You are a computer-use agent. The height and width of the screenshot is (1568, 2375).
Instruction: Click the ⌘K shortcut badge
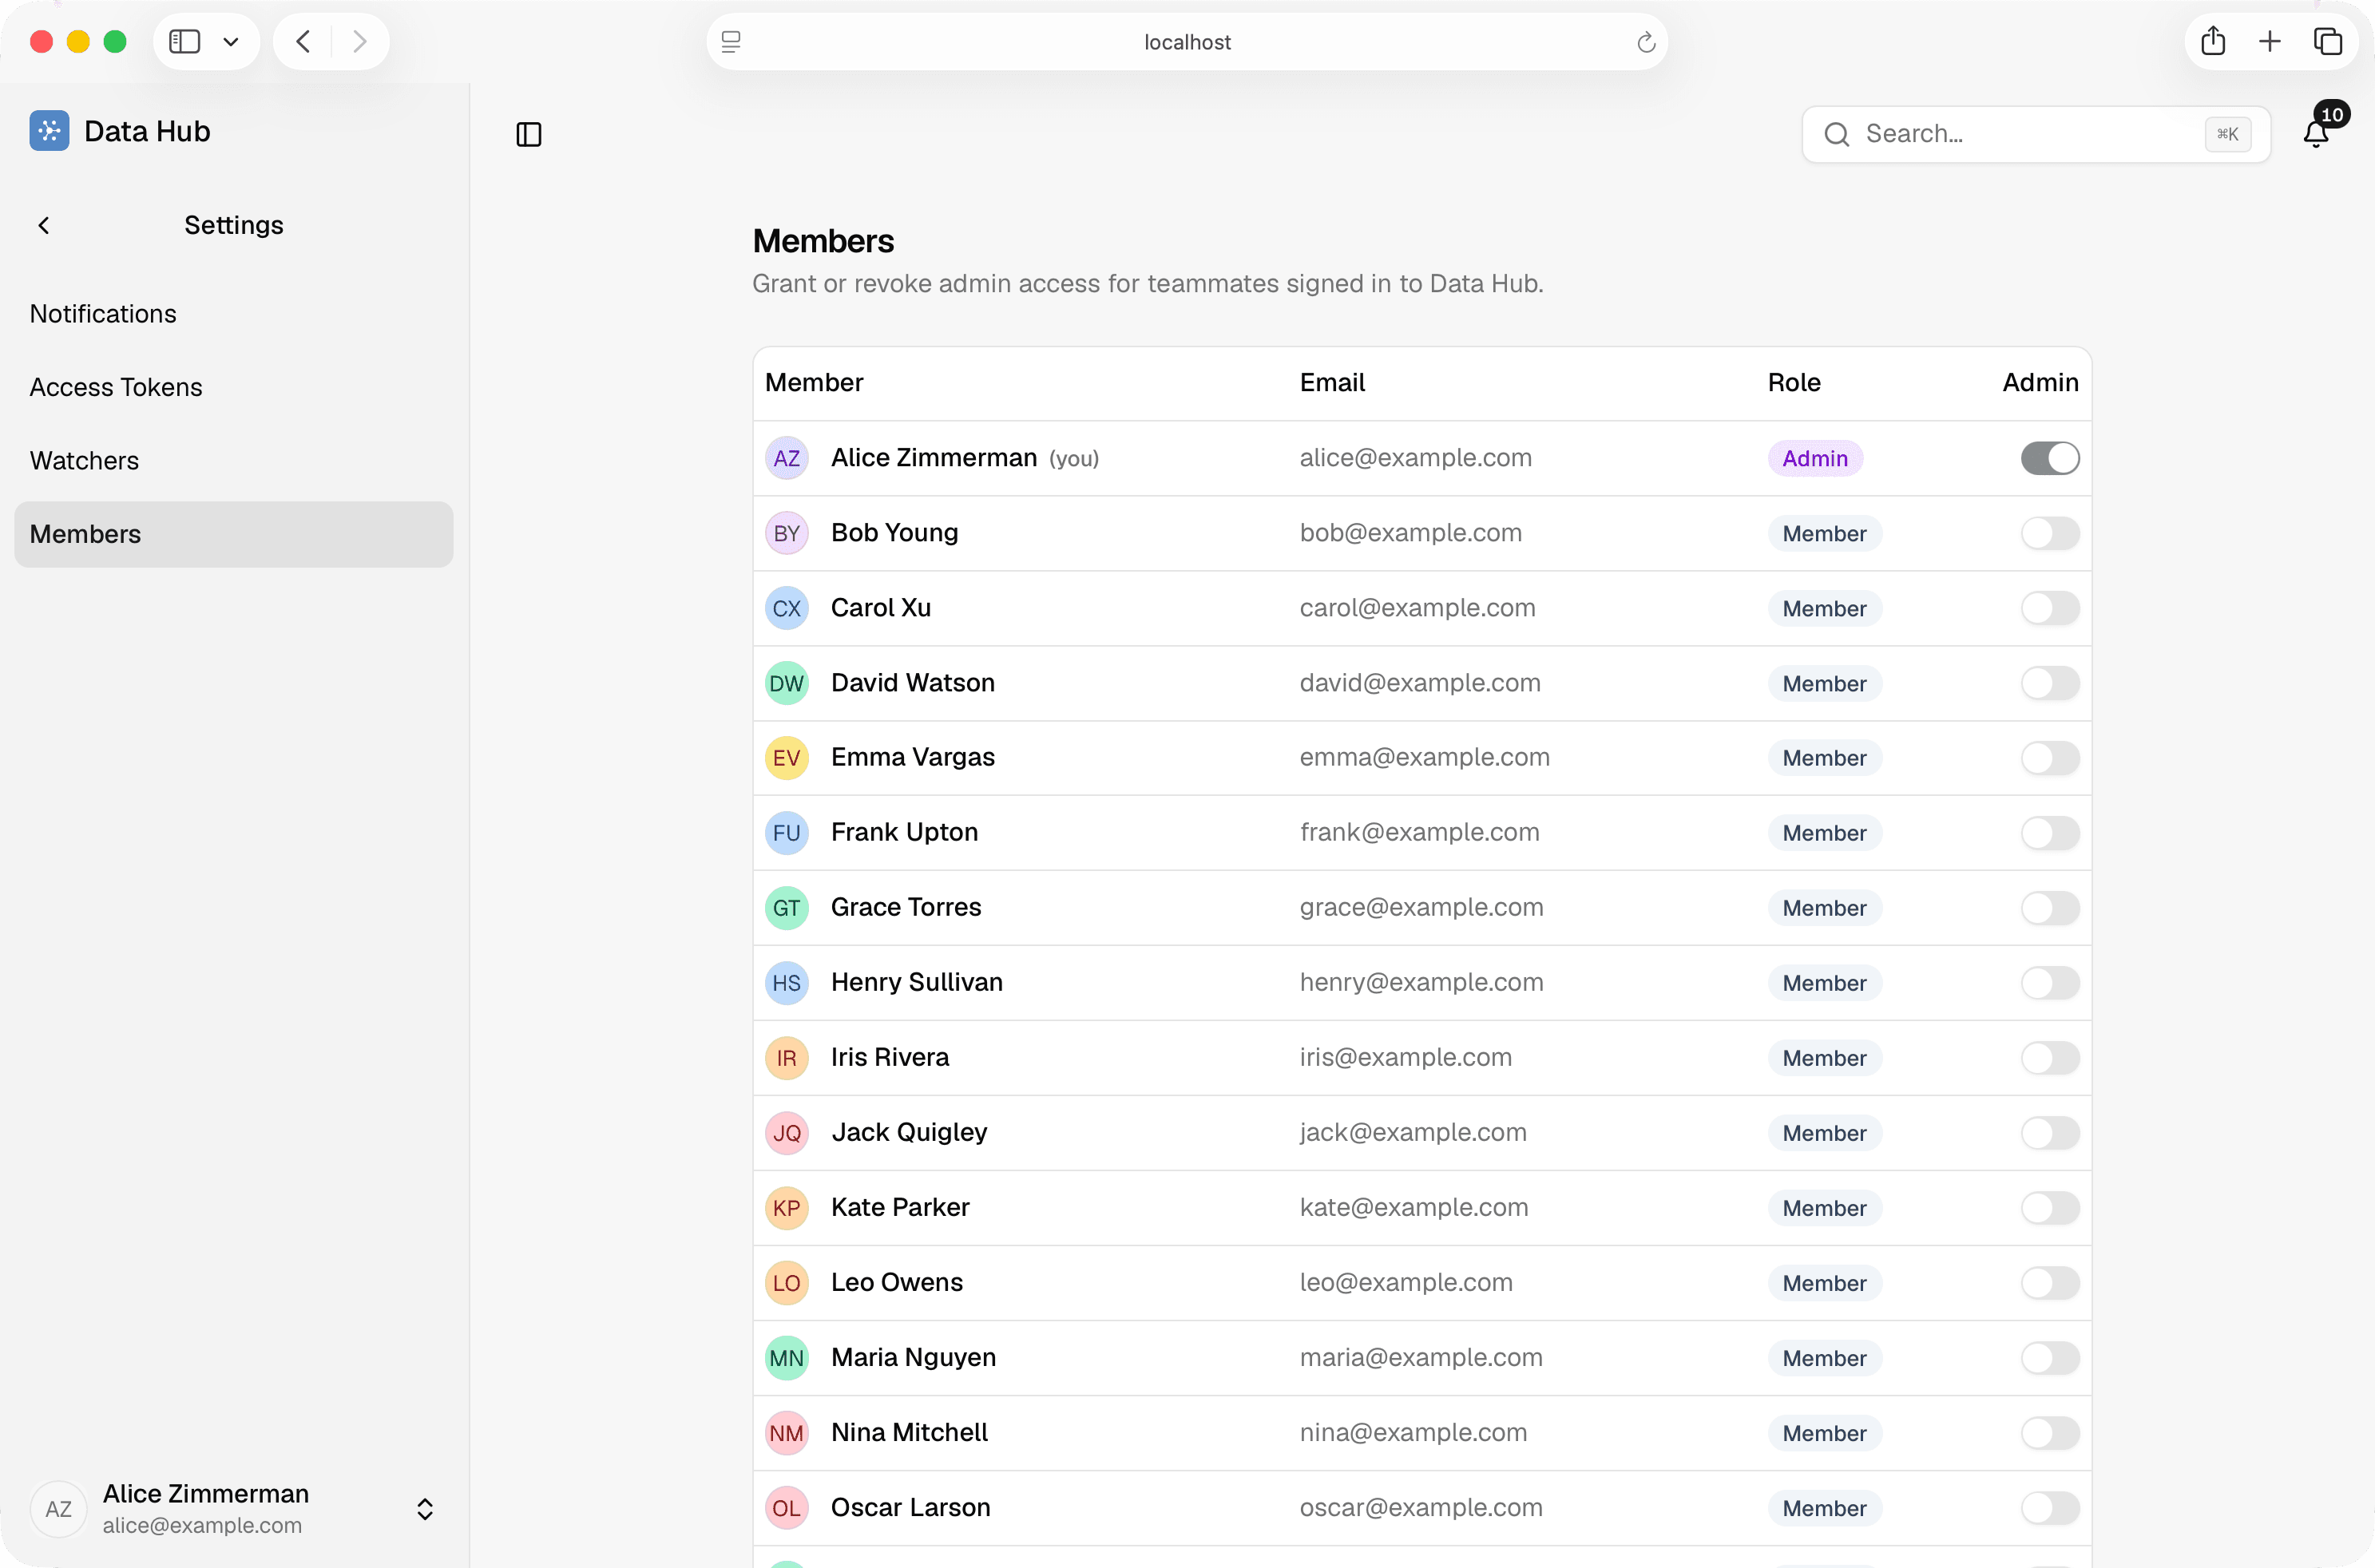(2228, 134)
